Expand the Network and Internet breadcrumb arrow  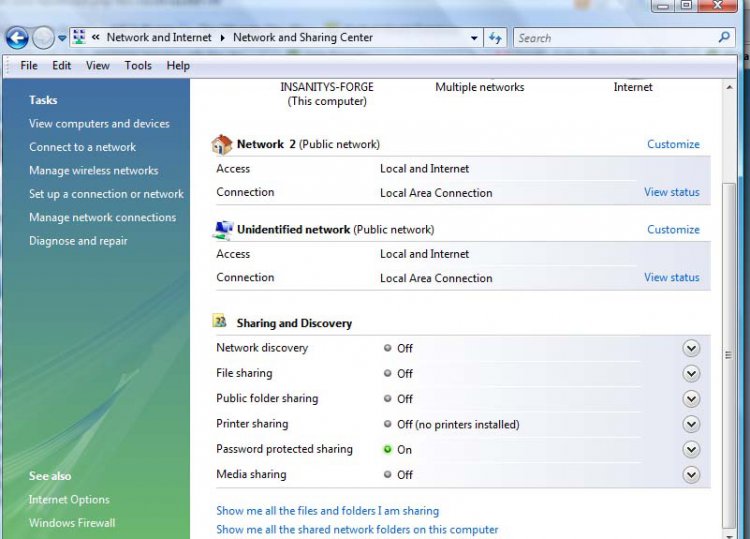pyautogui.click(x=222, y=38)
